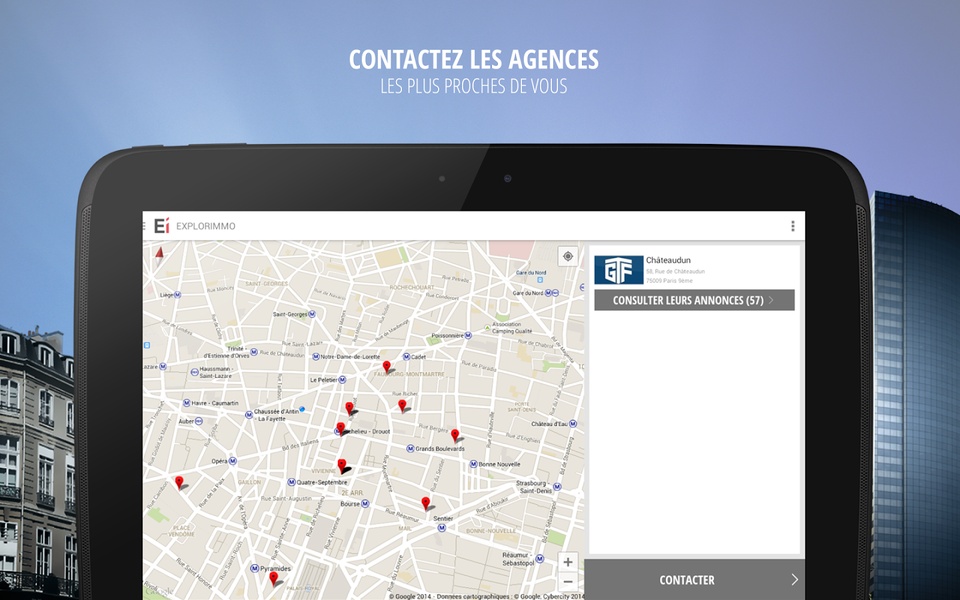Tap the Saint-Georges metro station icon

312,314
